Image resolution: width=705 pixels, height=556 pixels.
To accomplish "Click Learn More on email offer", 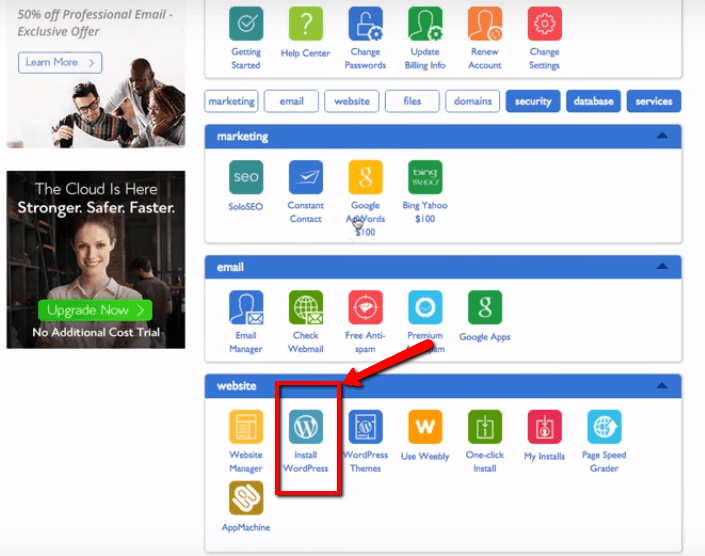I will (60, 62).
